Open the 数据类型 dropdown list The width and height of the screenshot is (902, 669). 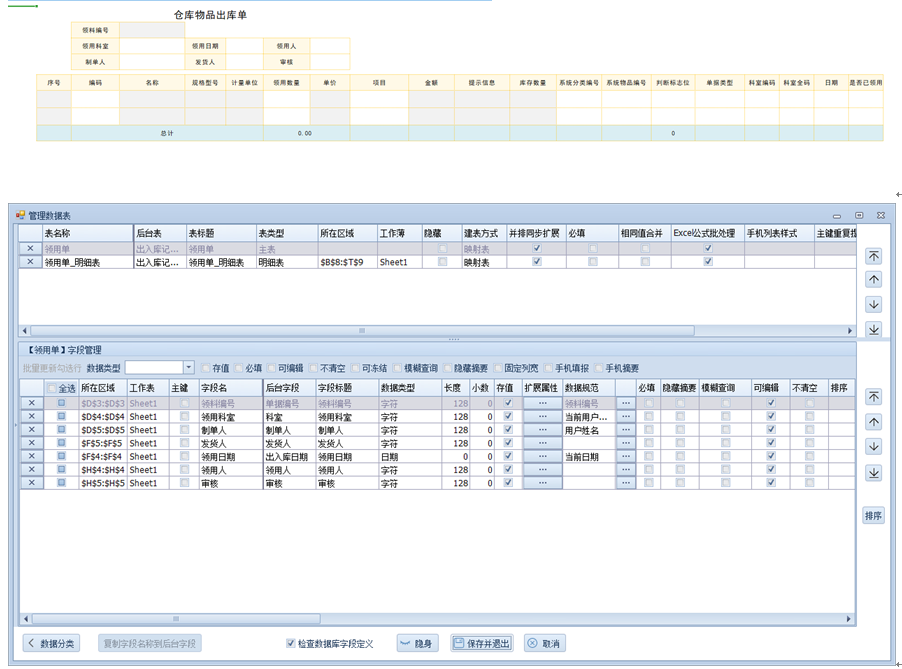pos(188,368)
